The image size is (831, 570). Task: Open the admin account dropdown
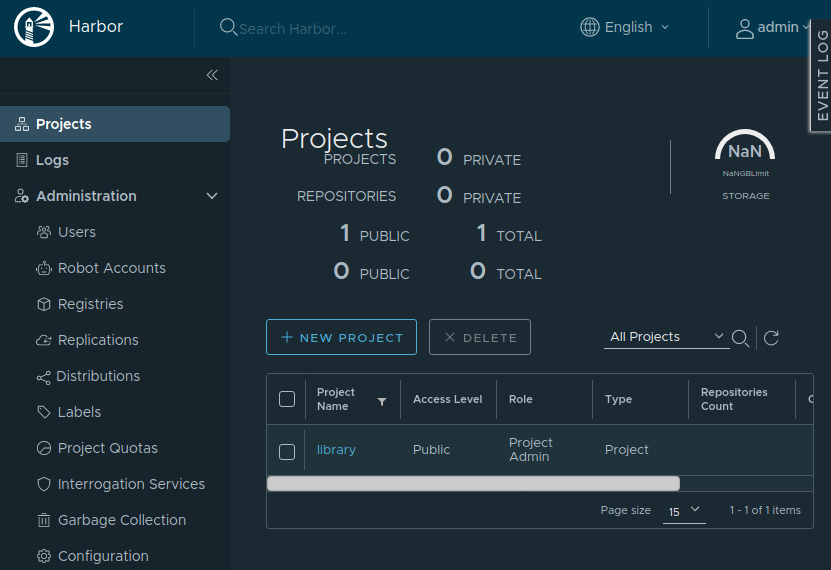(773, 28)
